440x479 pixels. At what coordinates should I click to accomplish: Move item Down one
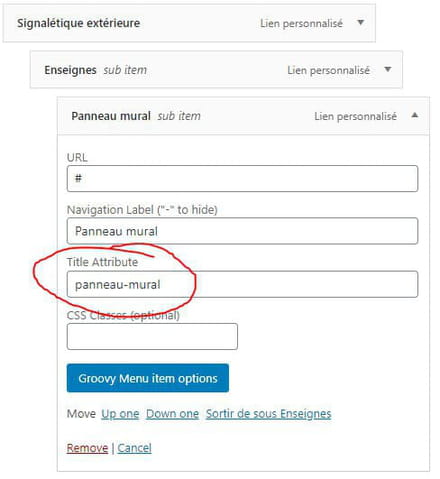pyautogui.click(x=172, y=414)
